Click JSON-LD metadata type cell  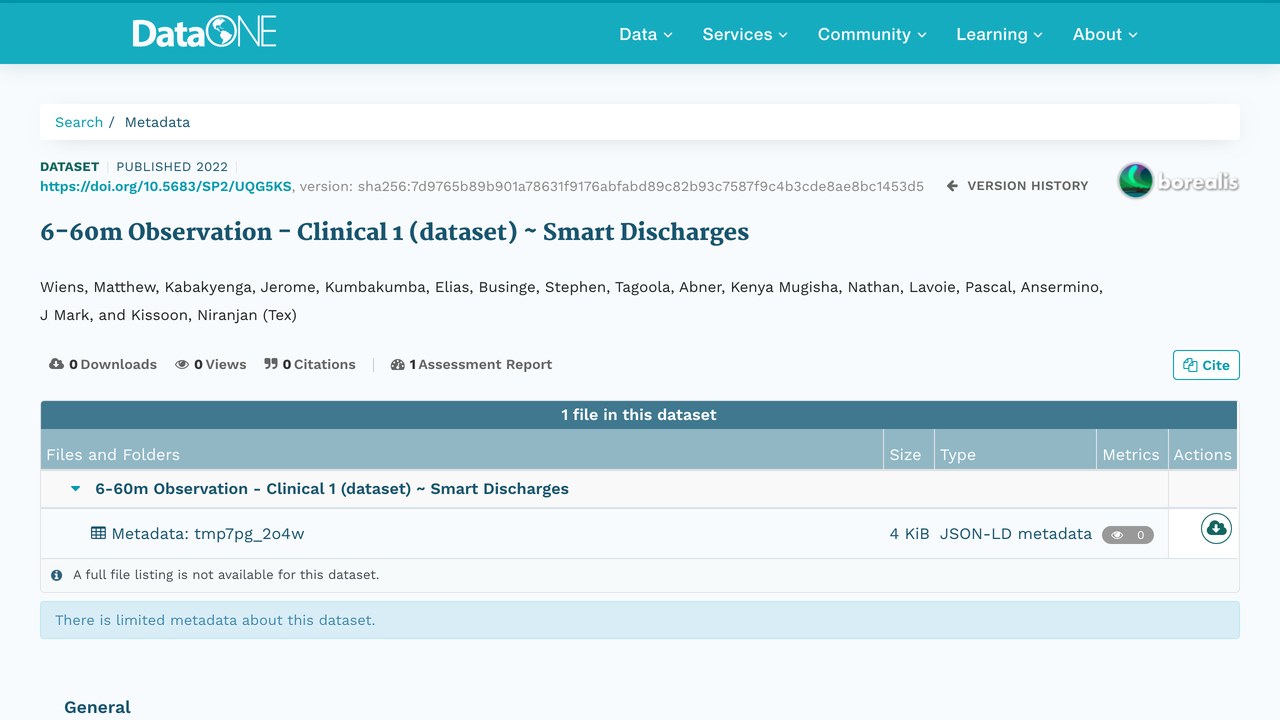[x=1016, y=534]
